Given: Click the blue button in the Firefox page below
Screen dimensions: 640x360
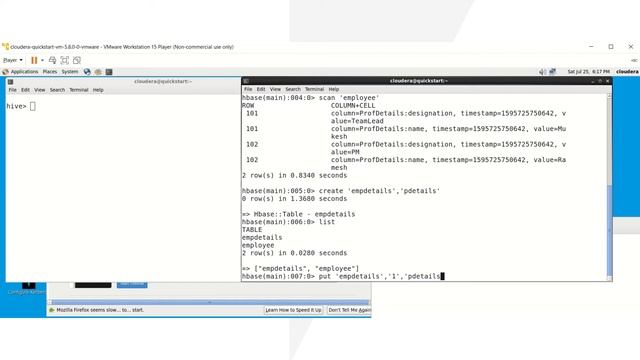Looking at the screenshot, I should (132, 284).
